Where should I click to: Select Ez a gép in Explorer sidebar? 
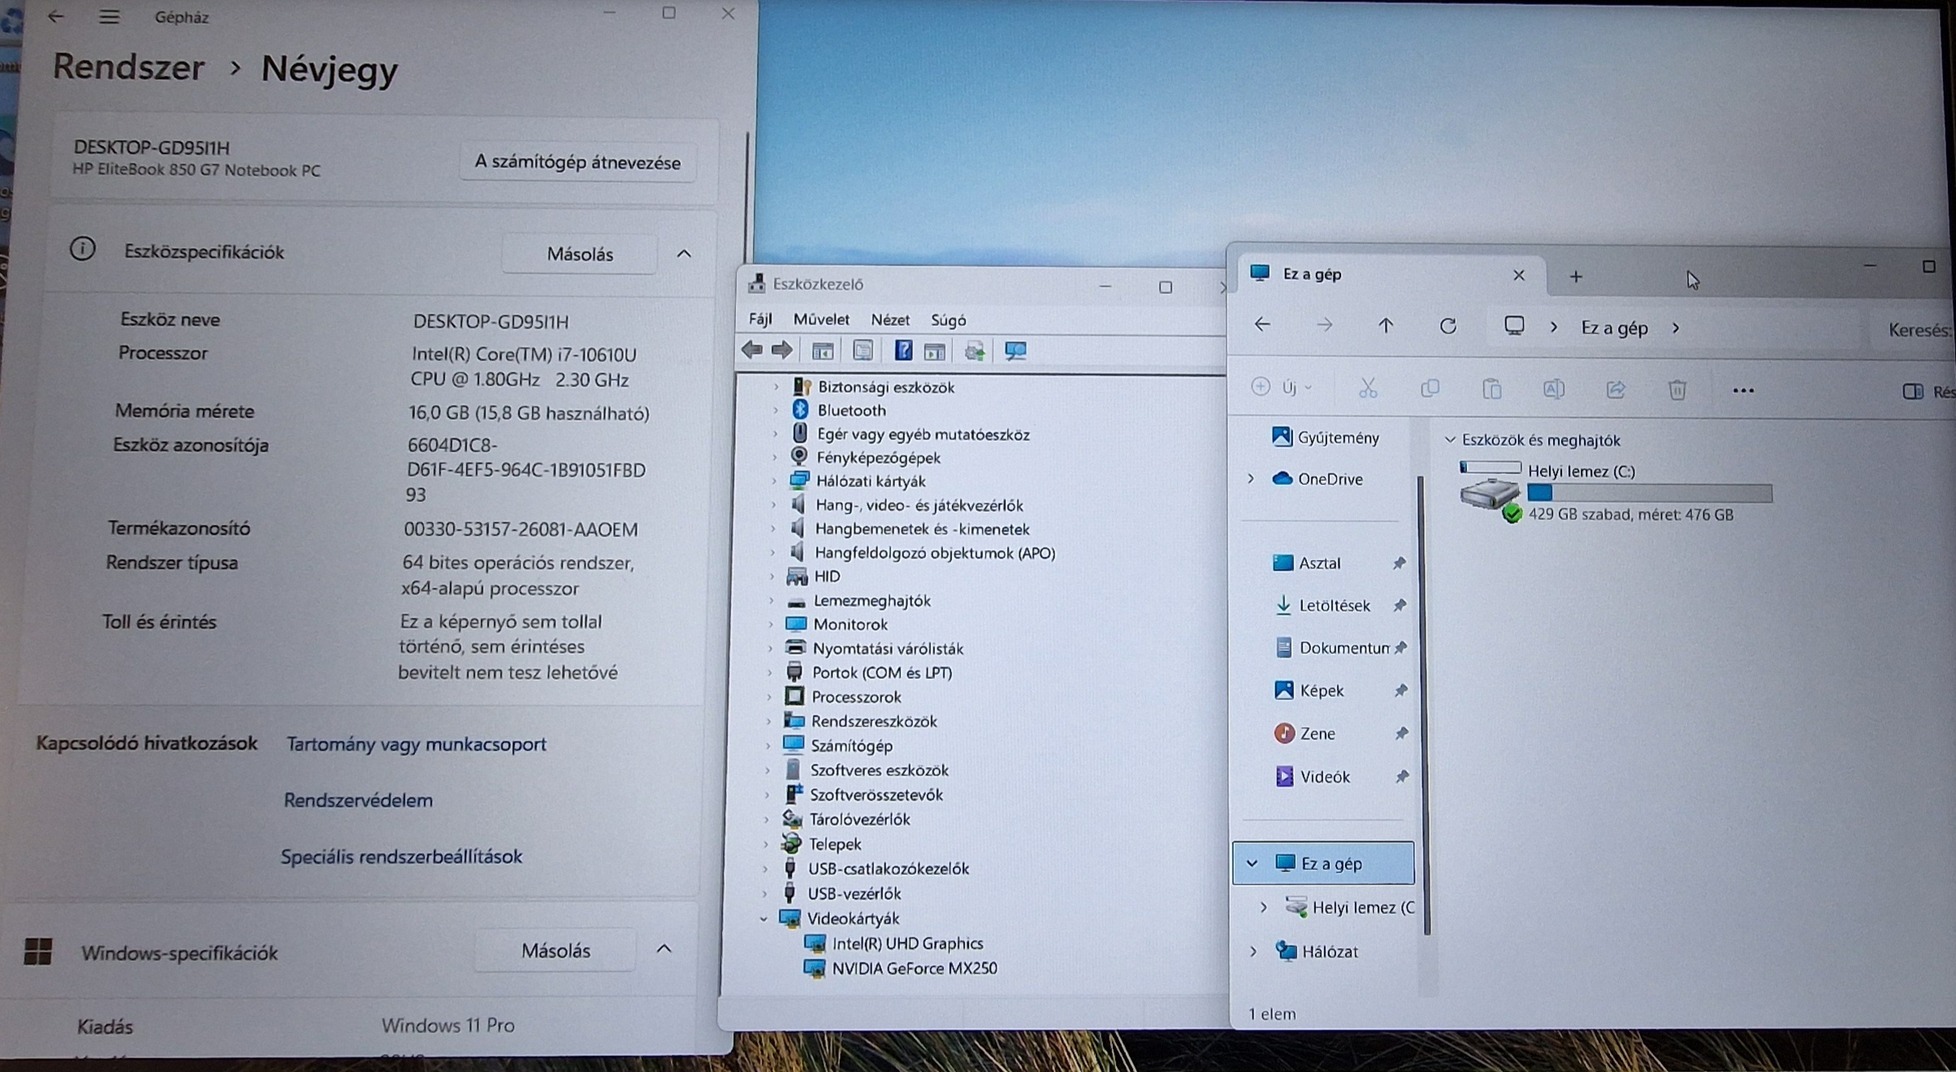1324,863
